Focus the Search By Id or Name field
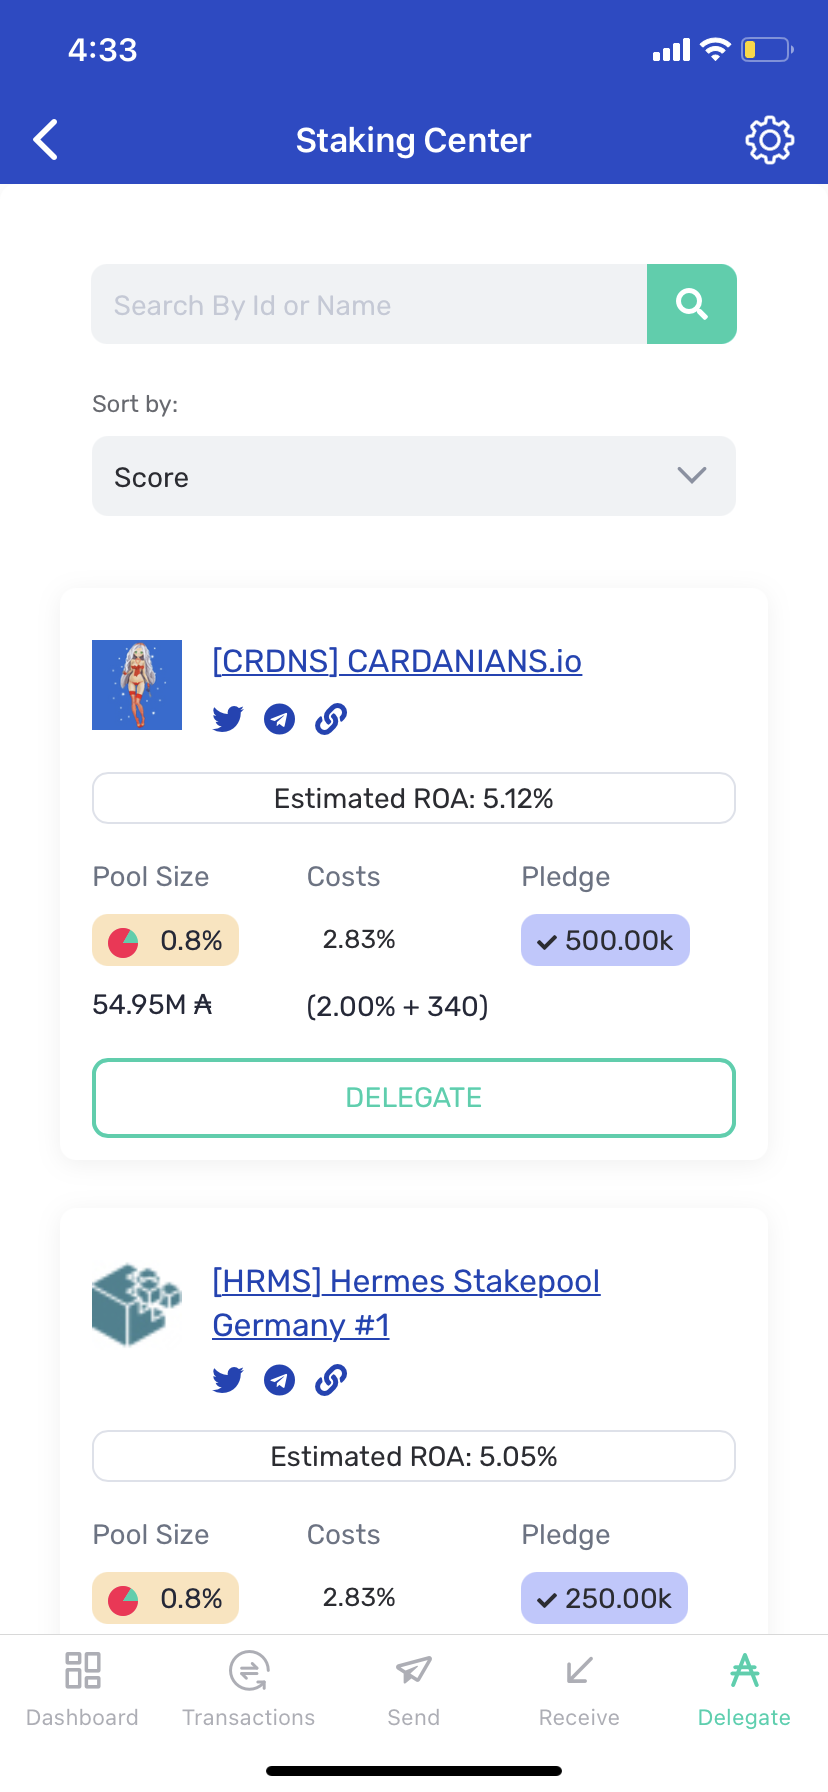 pyautogui.click(x=369, y=304)
